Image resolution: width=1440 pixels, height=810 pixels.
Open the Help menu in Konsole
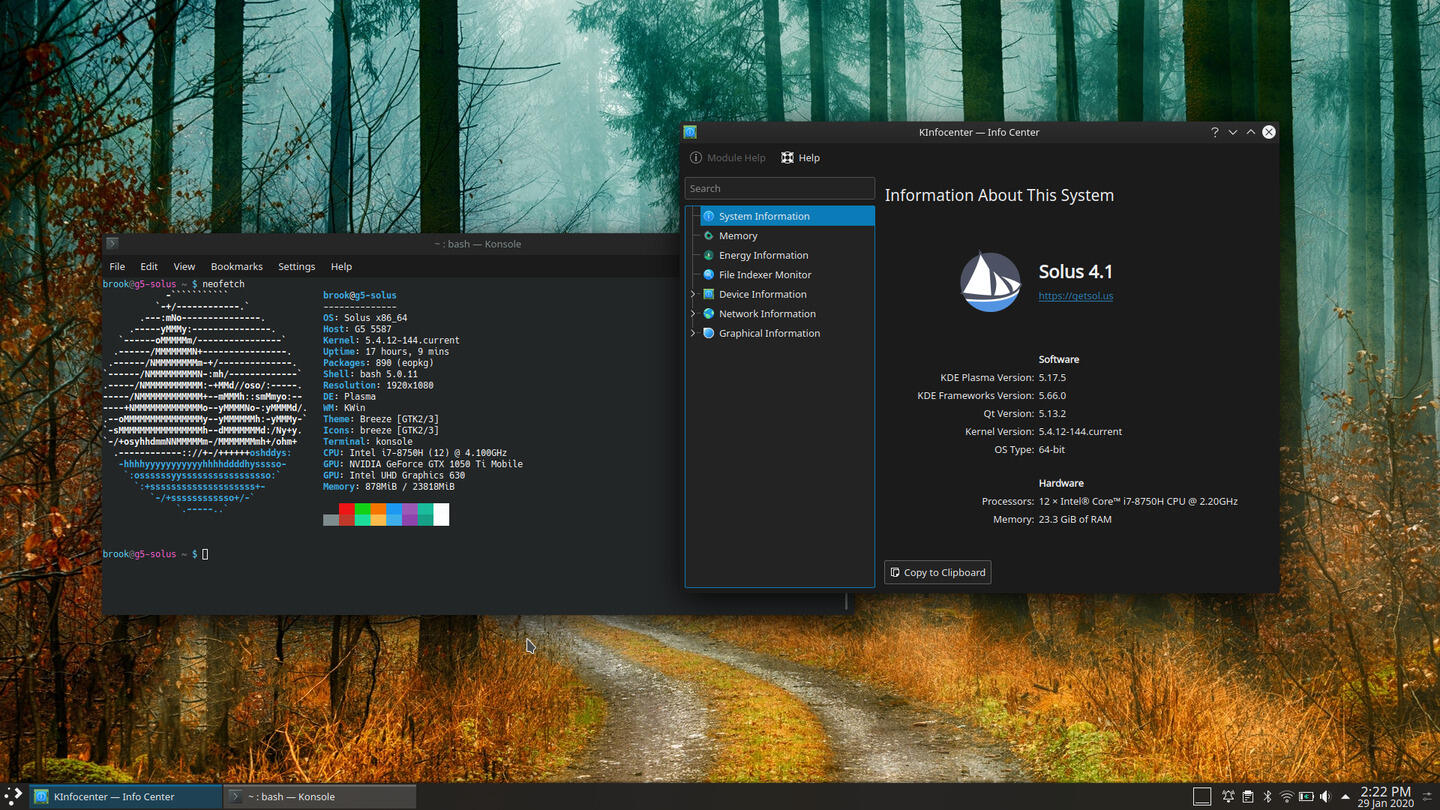(341, 267)
